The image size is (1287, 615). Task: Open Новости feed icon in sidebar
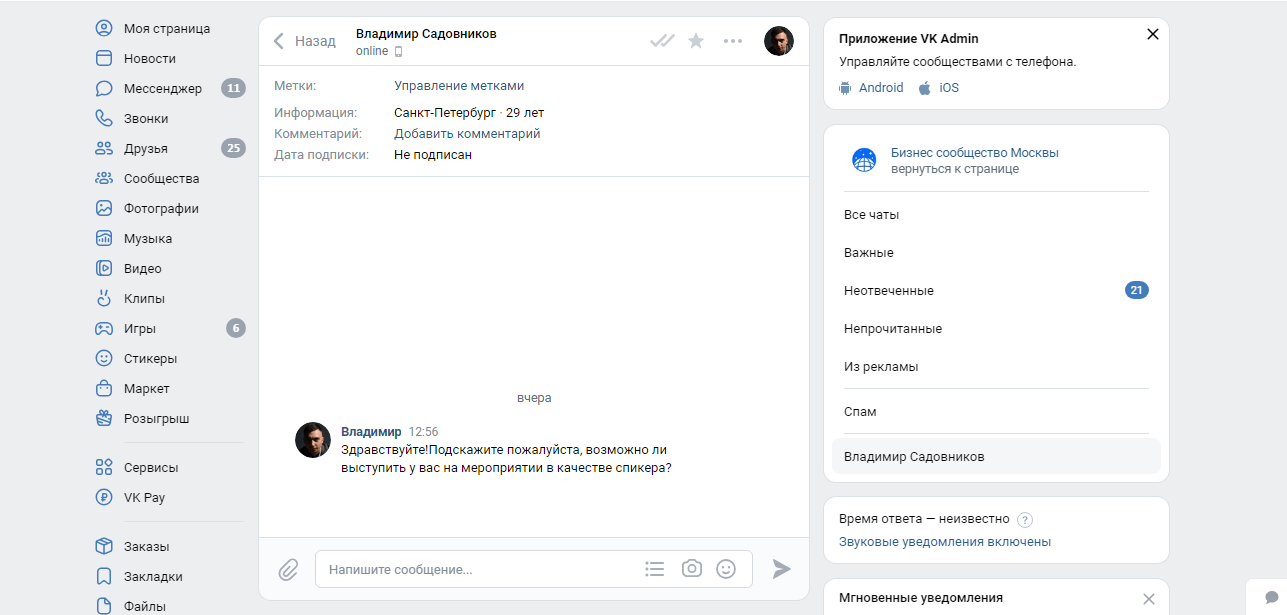point(104,58)
